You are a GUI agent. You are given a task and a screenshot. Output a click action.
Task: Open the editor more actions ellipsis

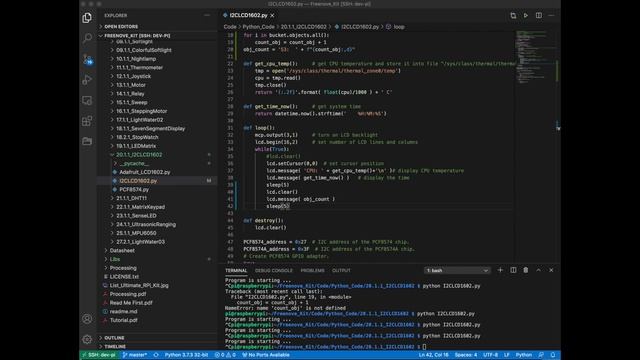(x=551, y=16)
